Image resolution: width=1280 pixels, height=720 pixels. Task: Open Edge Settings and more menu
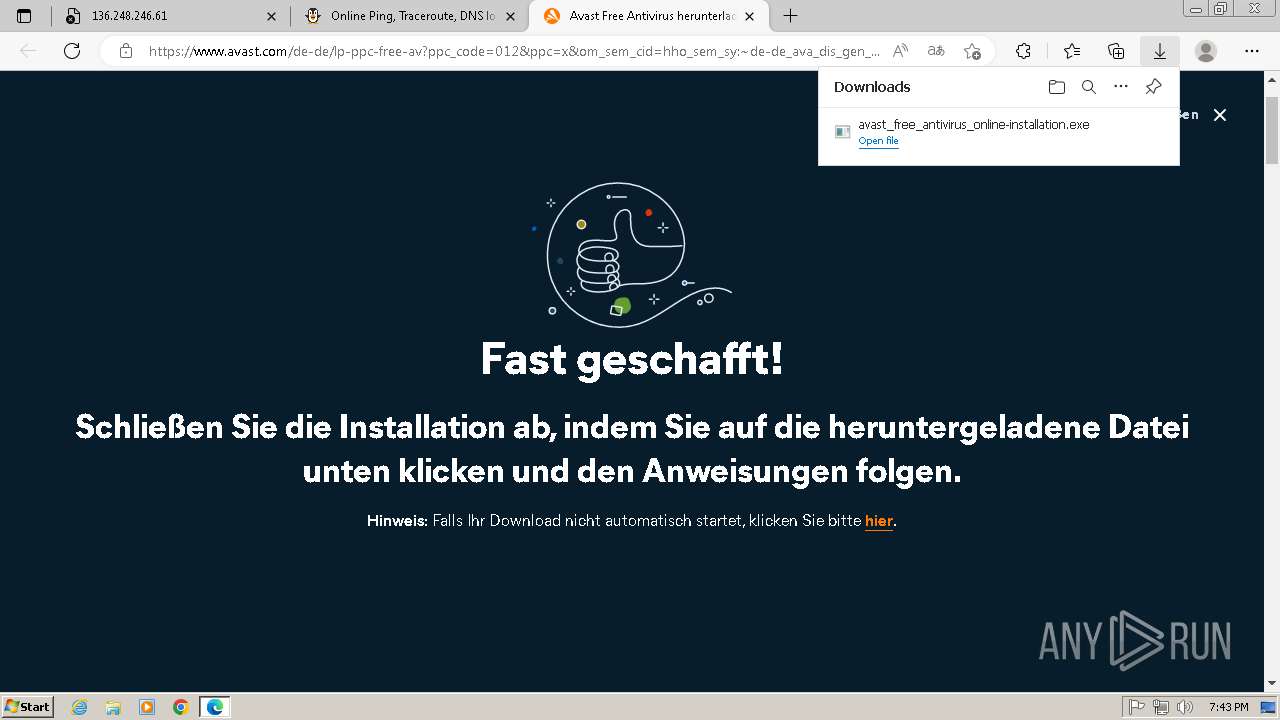(x=1252, y=51)
